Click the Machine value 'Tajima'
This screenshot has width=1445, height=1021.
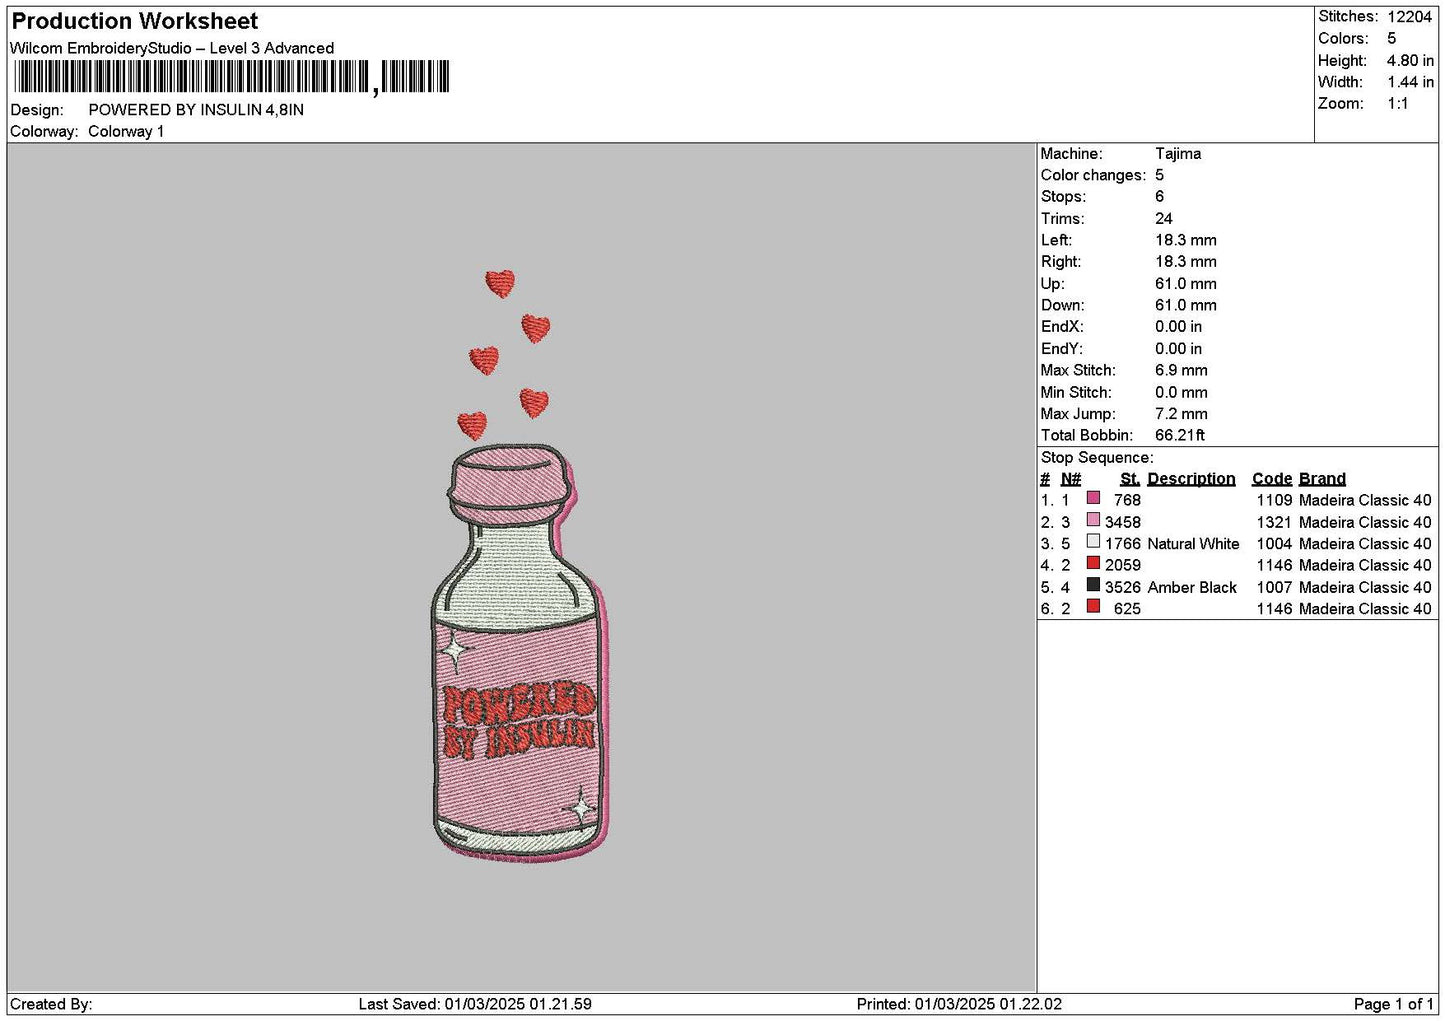(1178, 154)
